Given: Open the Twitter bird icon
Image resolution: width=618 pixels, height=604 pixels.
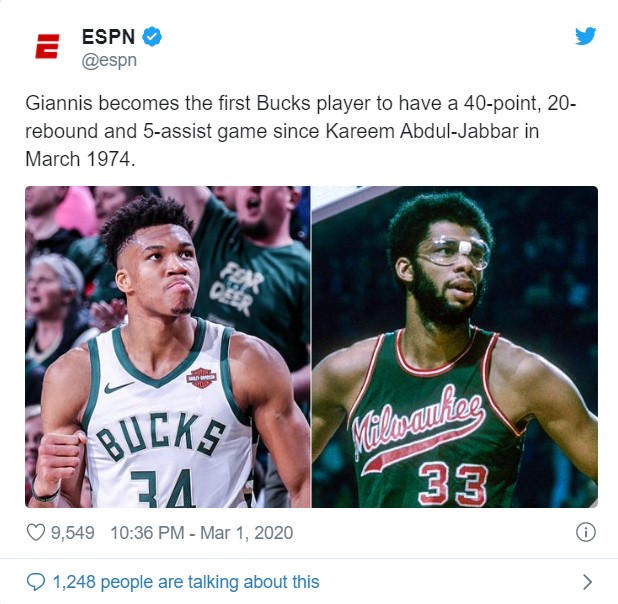Looking at the screenshot, I should point(585,36).
